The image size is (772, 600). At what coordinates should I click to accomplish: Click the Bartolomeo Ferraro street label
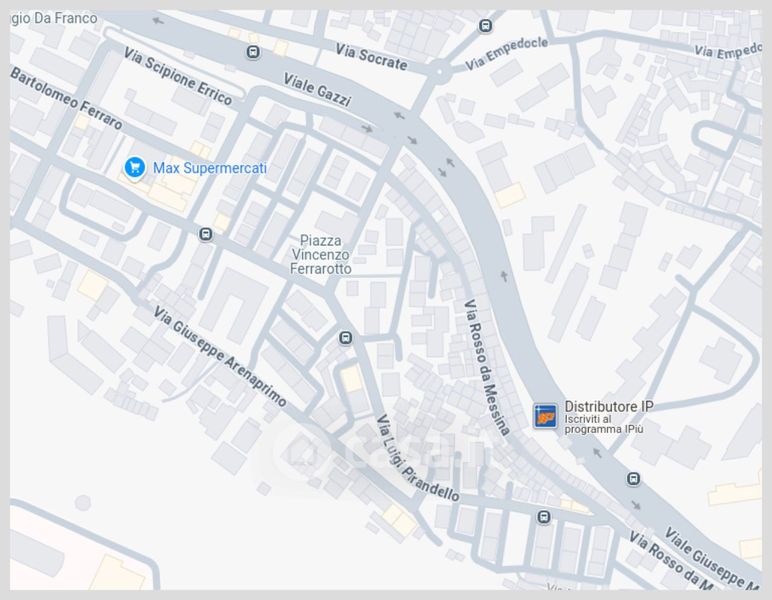pos(66,98)
